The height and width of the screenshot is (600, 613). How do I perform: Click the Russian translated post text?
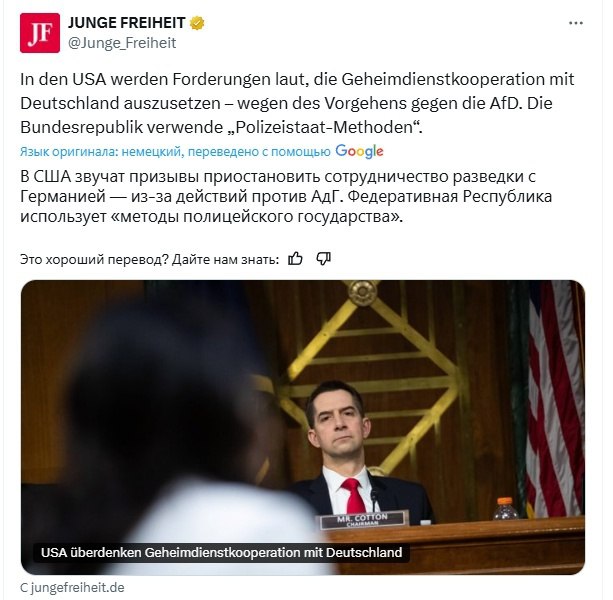[286, 196]
